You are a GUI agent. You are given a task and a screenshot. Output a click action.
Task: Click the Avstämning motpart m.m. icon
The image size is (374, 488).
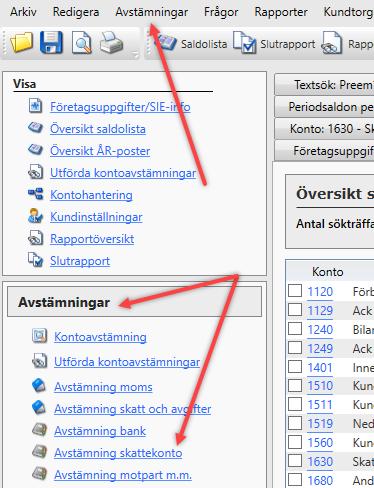click(x=39, y=473)
